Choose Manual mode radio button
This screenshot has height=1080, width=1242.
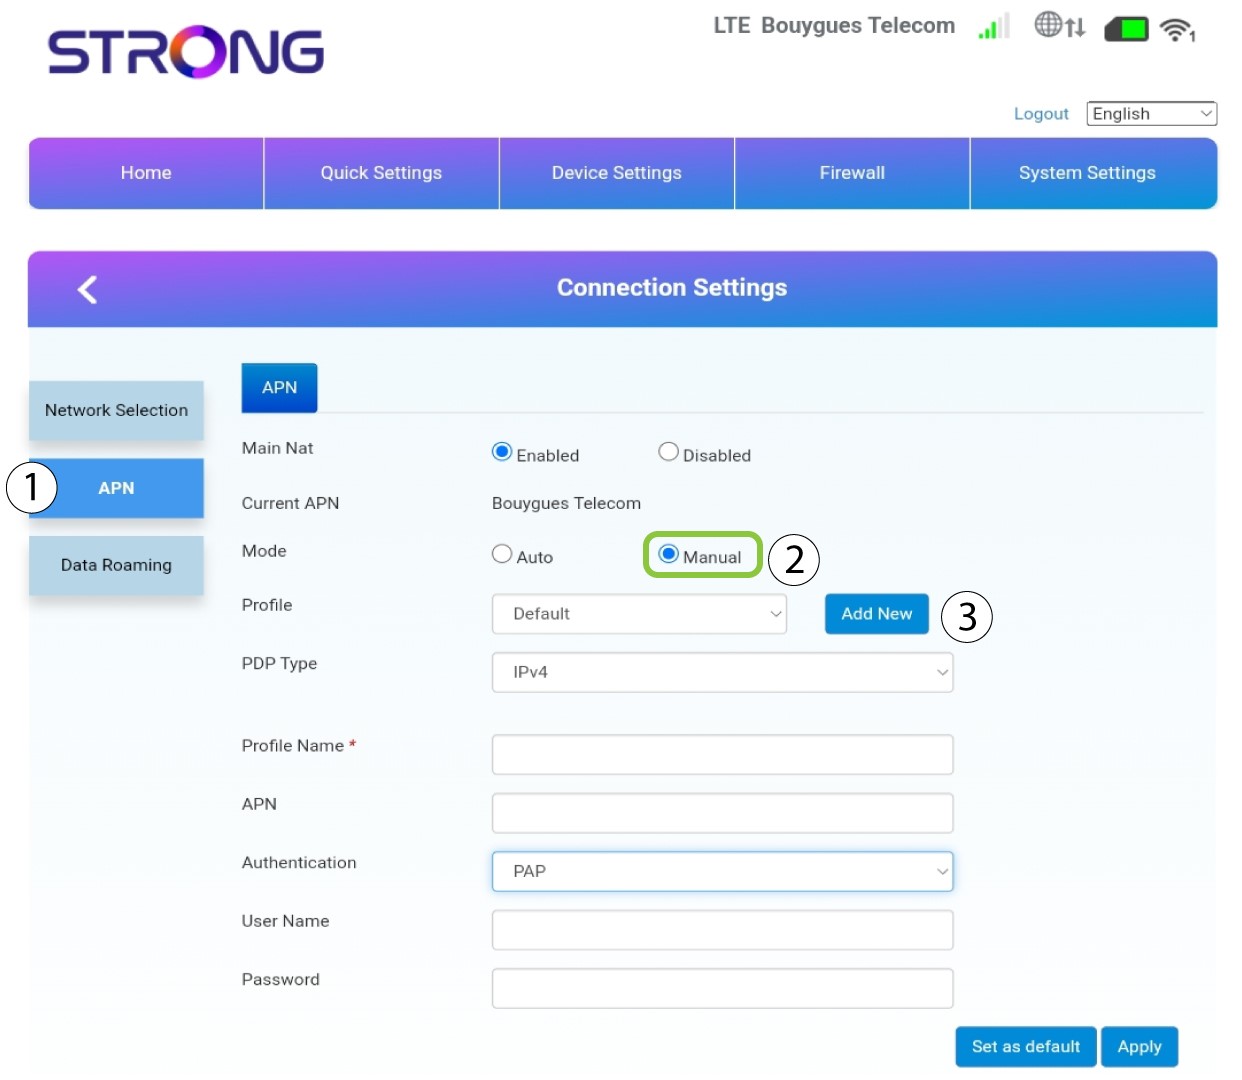[x=668, y=554]
